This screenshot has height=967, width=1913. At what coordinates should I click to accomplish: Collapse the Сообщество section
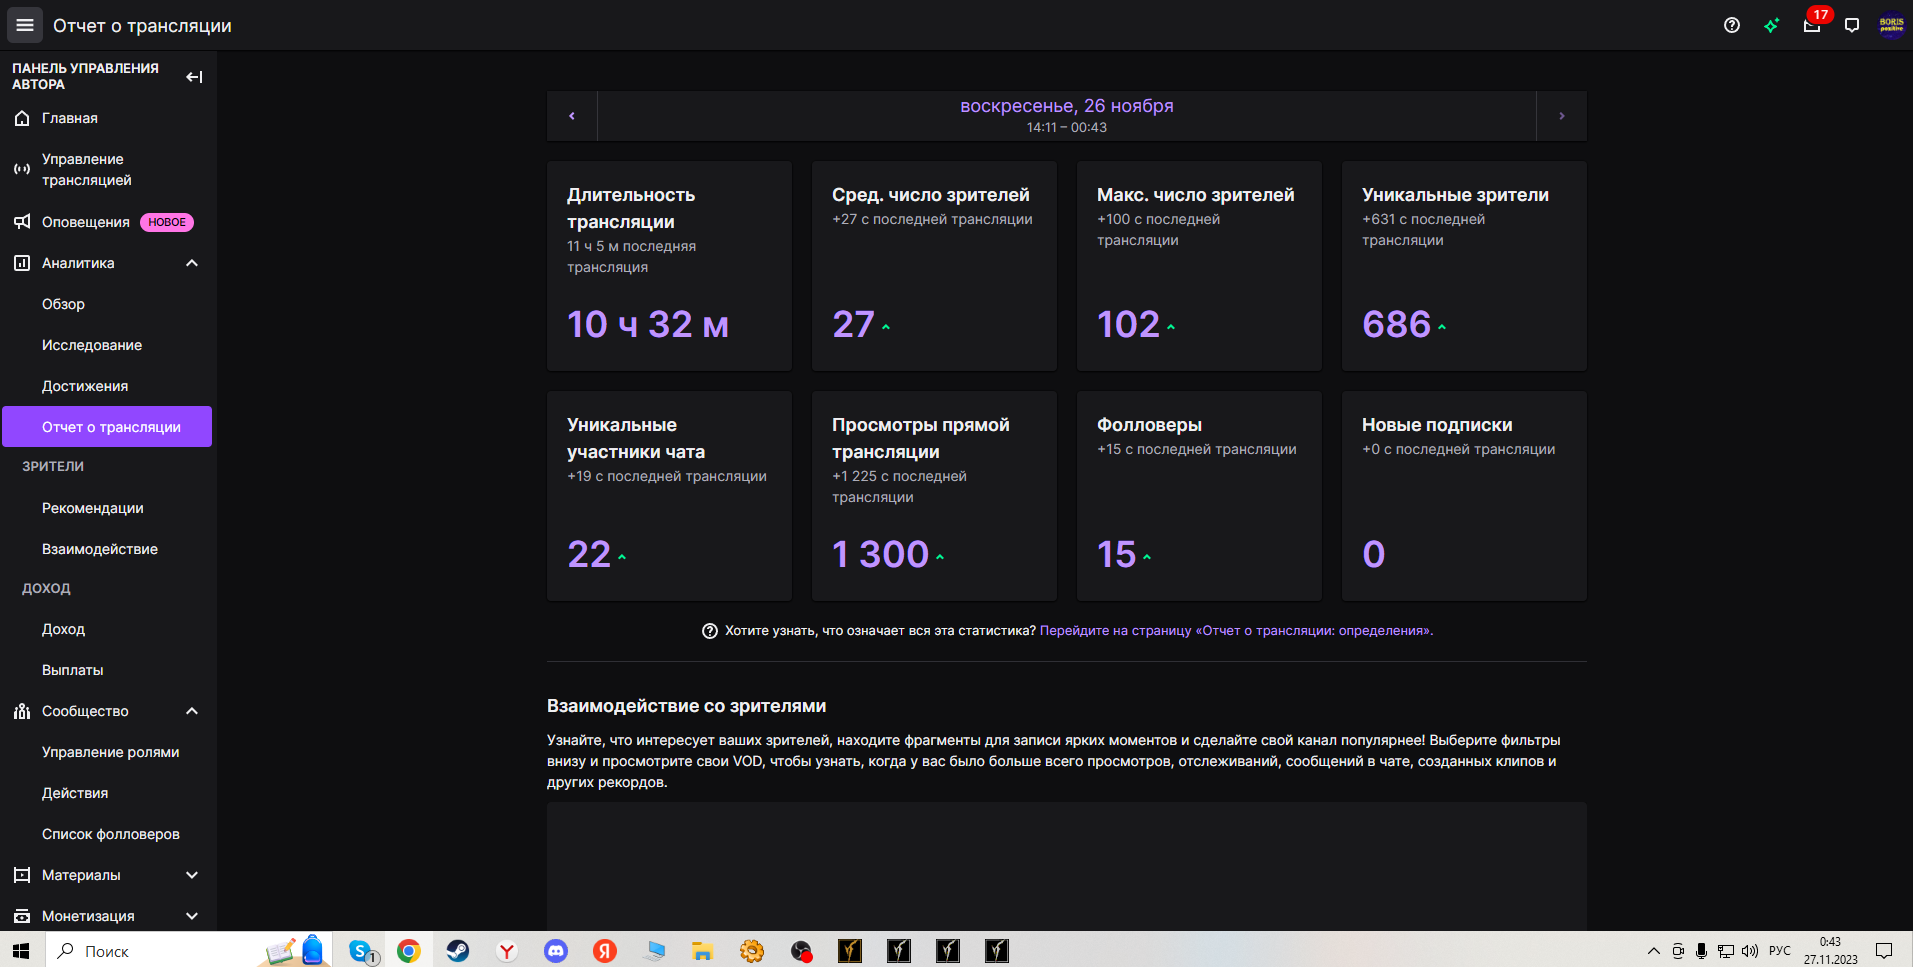(x=192, y=711)
